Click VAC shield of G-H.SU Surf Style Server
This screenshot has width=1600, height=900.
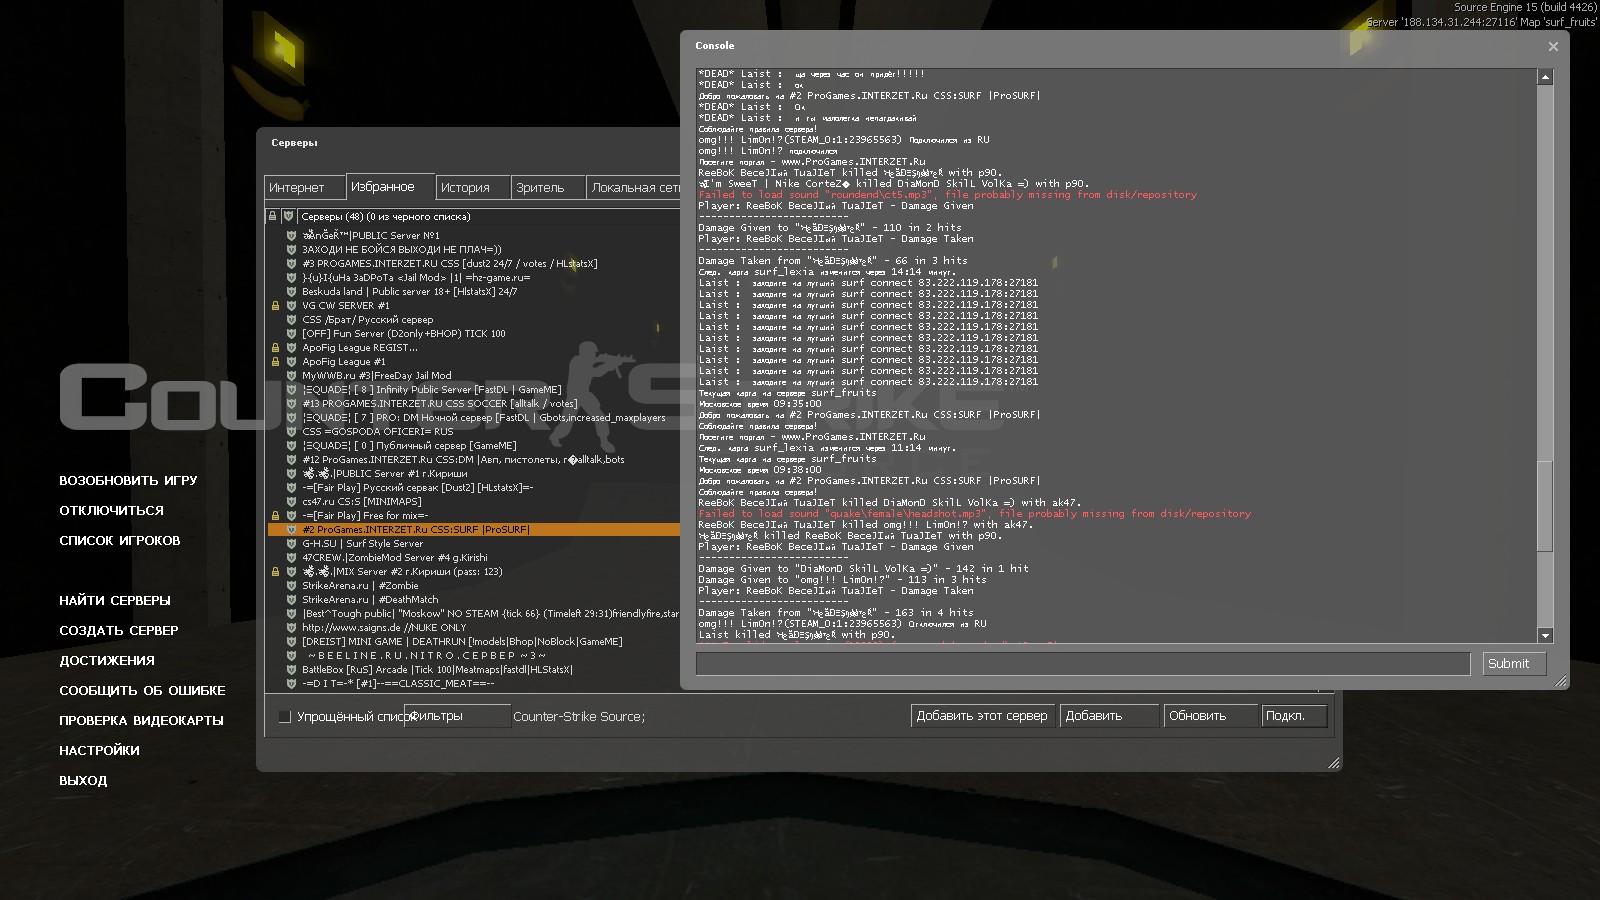pyautogui.click(x=291, y=544)
